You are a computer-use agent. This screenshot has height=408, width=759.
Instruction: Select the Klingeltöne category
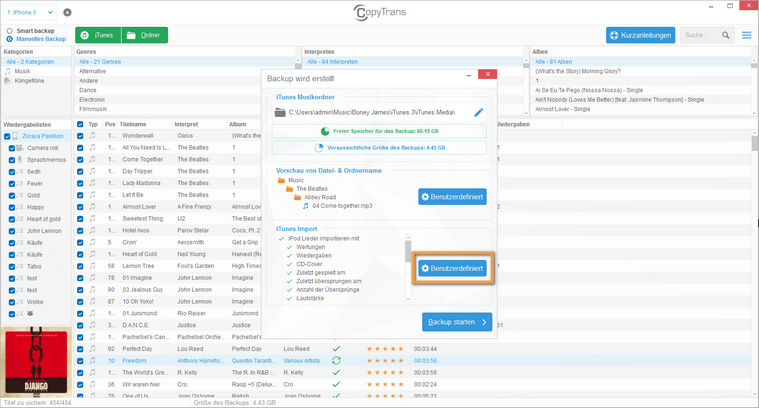coord(29,81)
